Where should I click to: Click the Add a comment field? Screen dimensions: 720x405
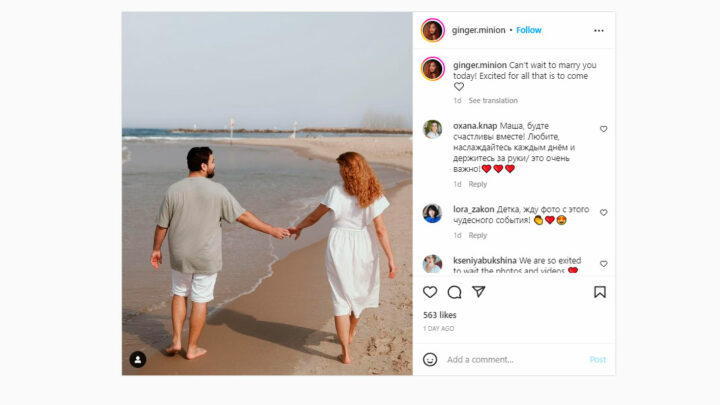pos(514,360)
